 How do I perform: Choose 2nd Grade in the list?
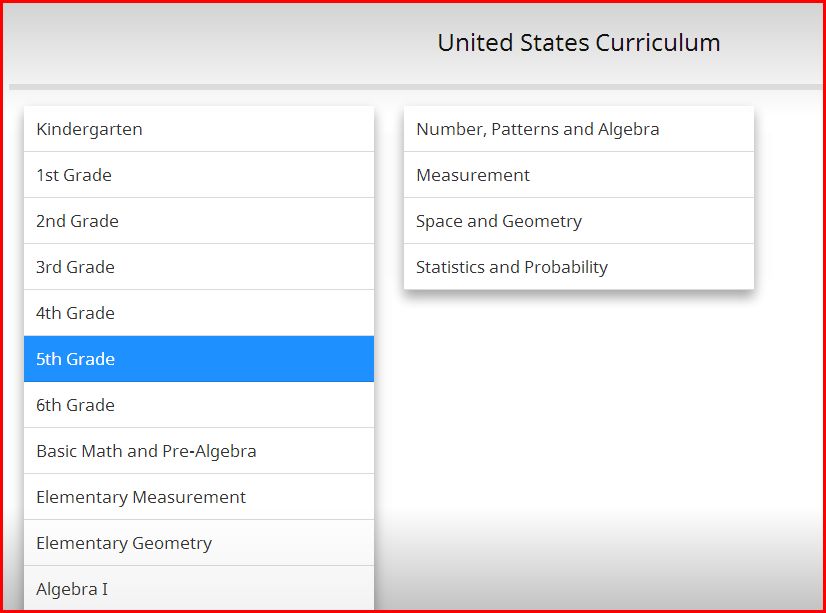click(199, 221)
